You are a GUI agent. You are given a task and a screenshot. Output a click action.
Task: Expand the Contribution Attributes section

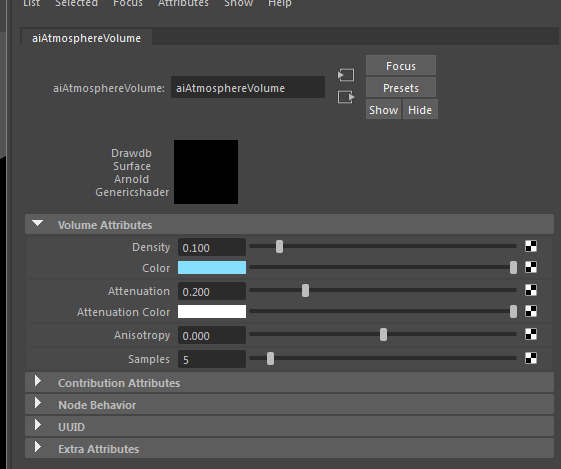click(x=38, y=381)
